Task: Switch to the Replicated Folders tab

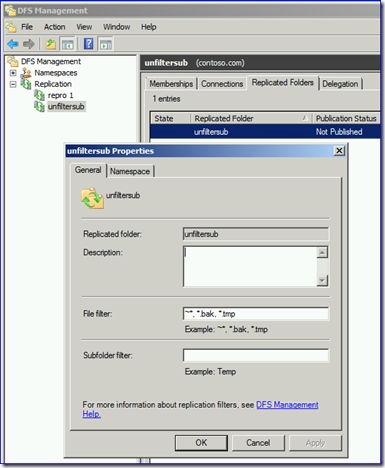Action: (283, 83)
